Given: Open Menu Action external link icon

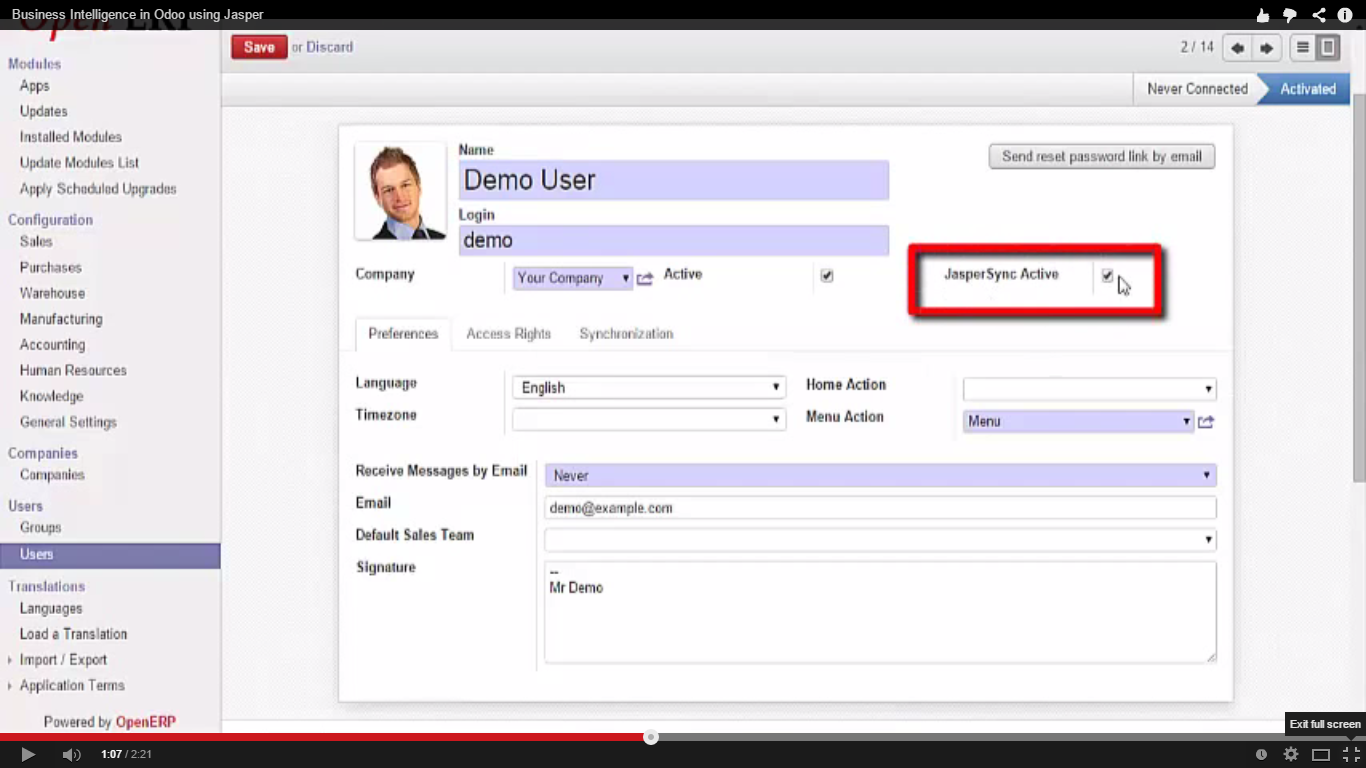Looking at the screenshot, I should (x=1206, y=422).
